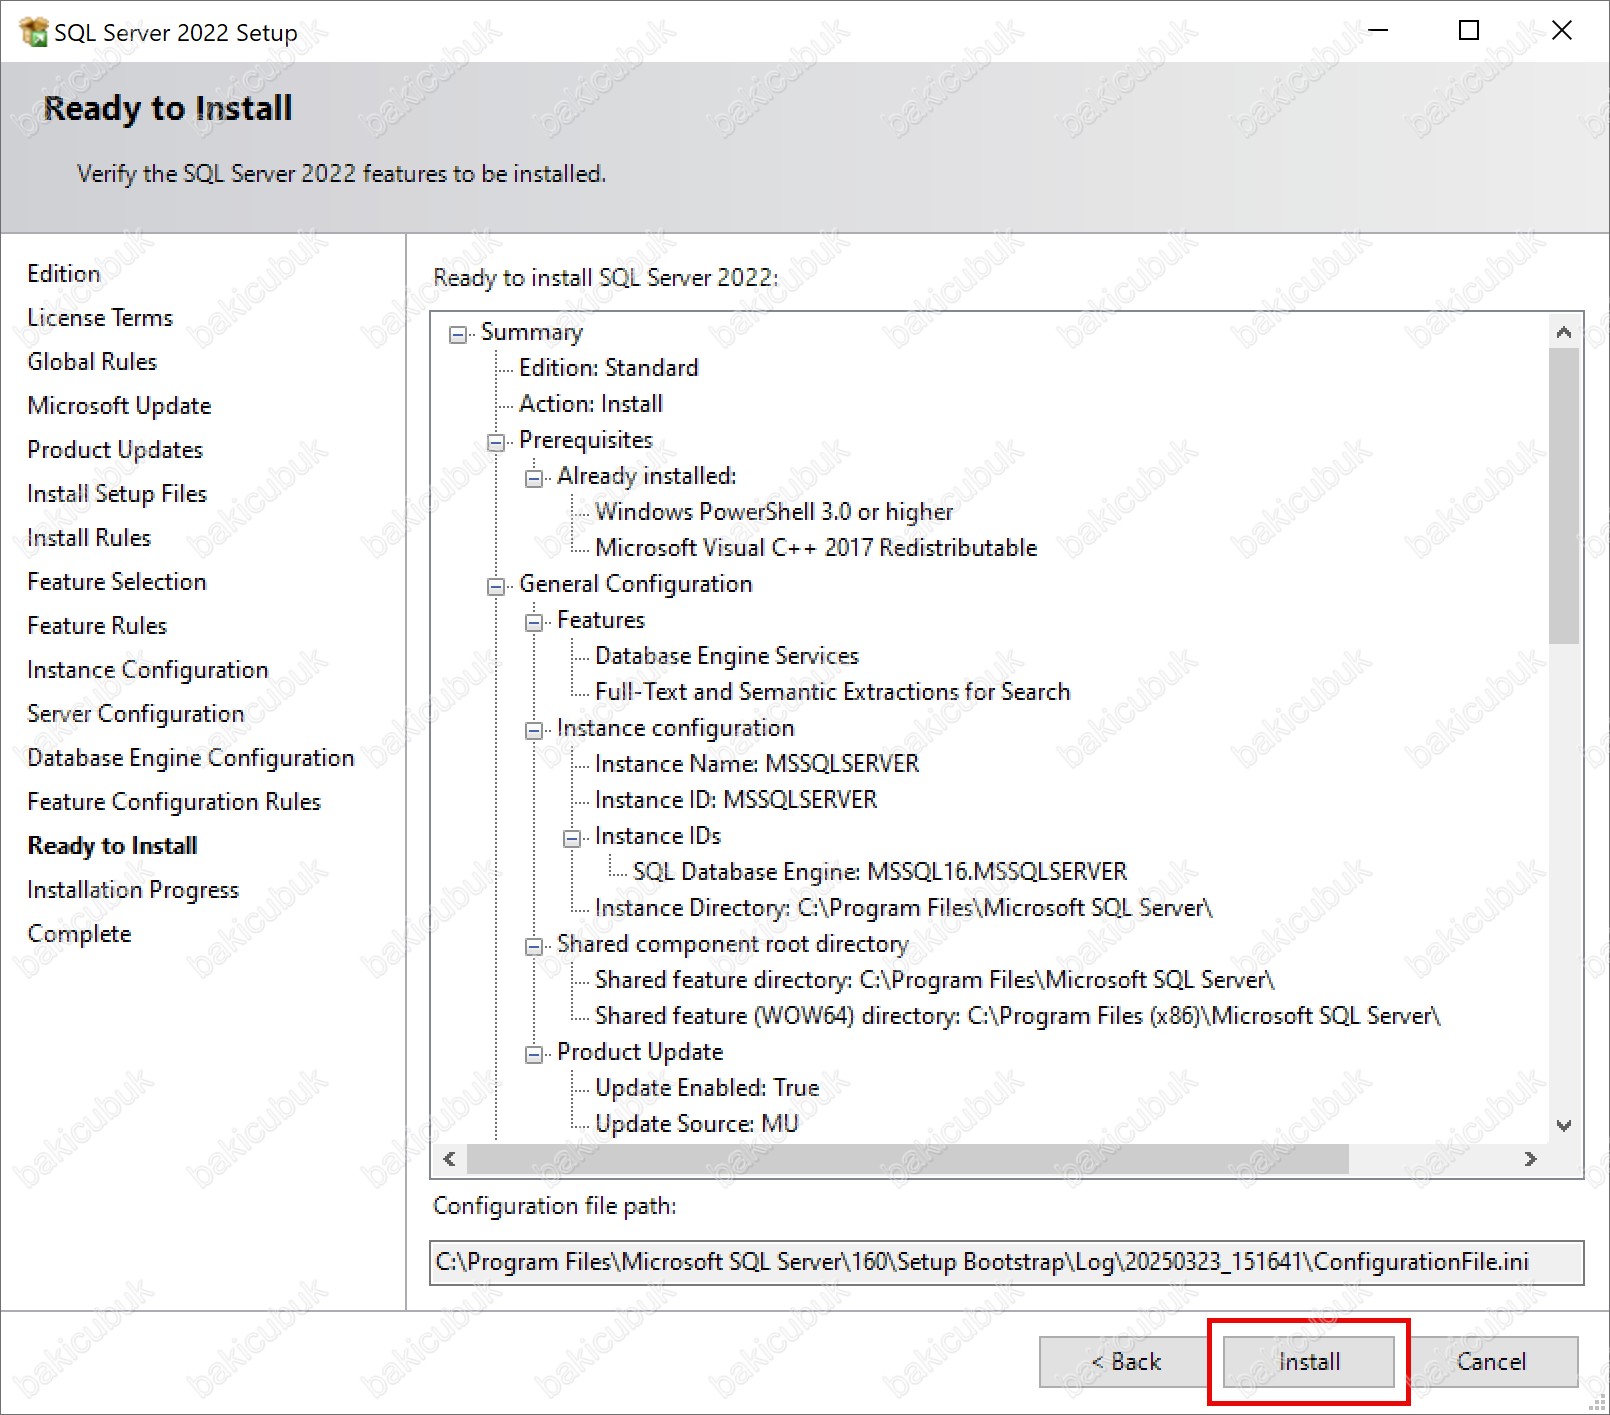
Task: Select 'Windows PowerShell 3.0 or higher' row
Action: (774, 512)
